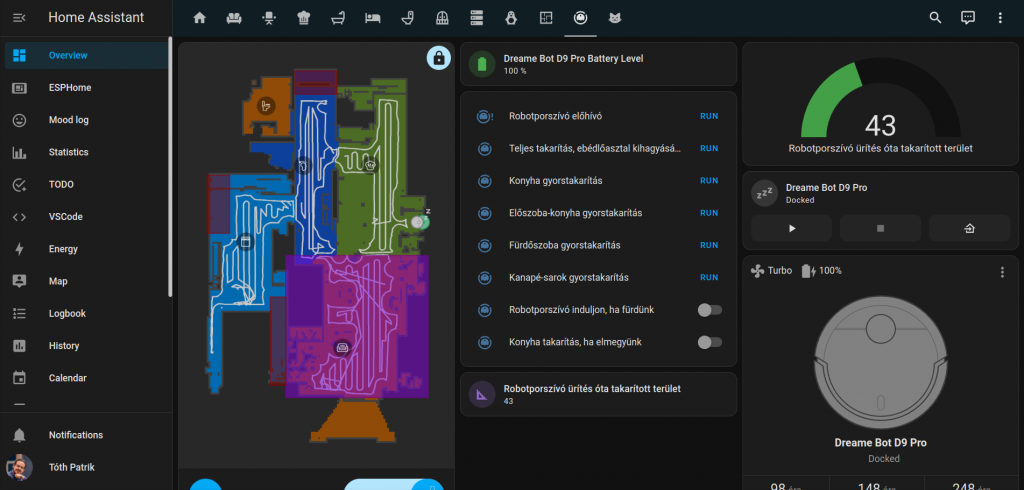This screenshot has width=1024, height=490.
Task: Toggle the map lock button
Action: pos(439,58)
